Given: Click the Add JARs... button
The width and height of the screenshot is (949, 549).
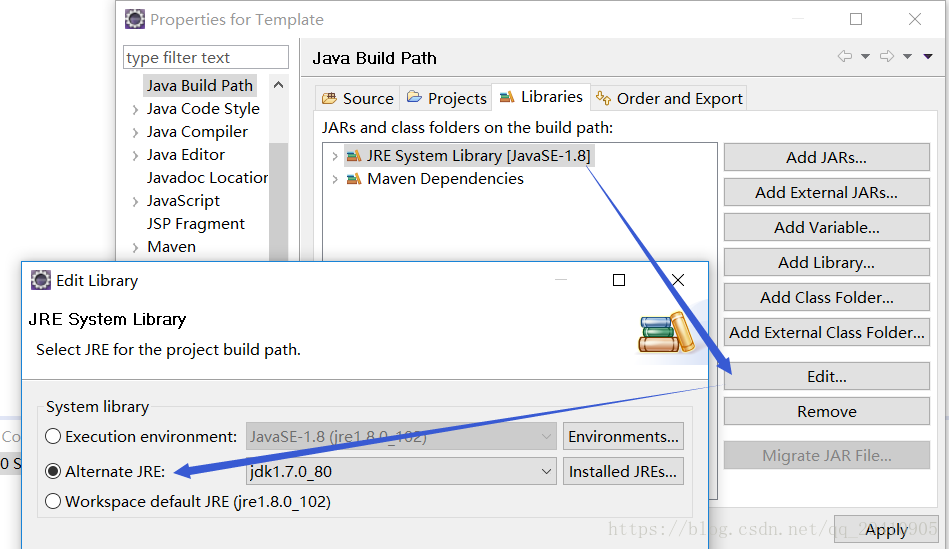Looking at the screenshot, I should [x=827, y=157].
